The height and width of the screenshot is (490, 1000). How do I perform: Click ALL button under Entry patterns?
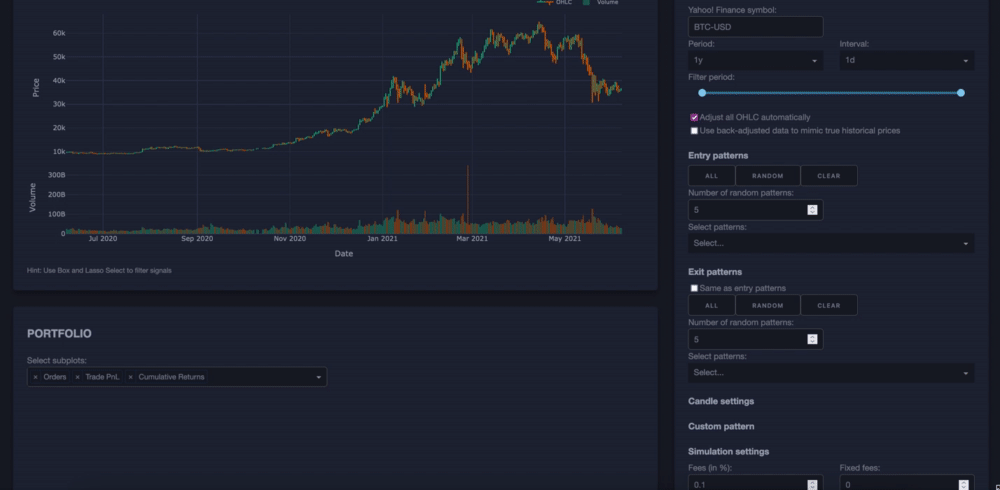(712, 175)
